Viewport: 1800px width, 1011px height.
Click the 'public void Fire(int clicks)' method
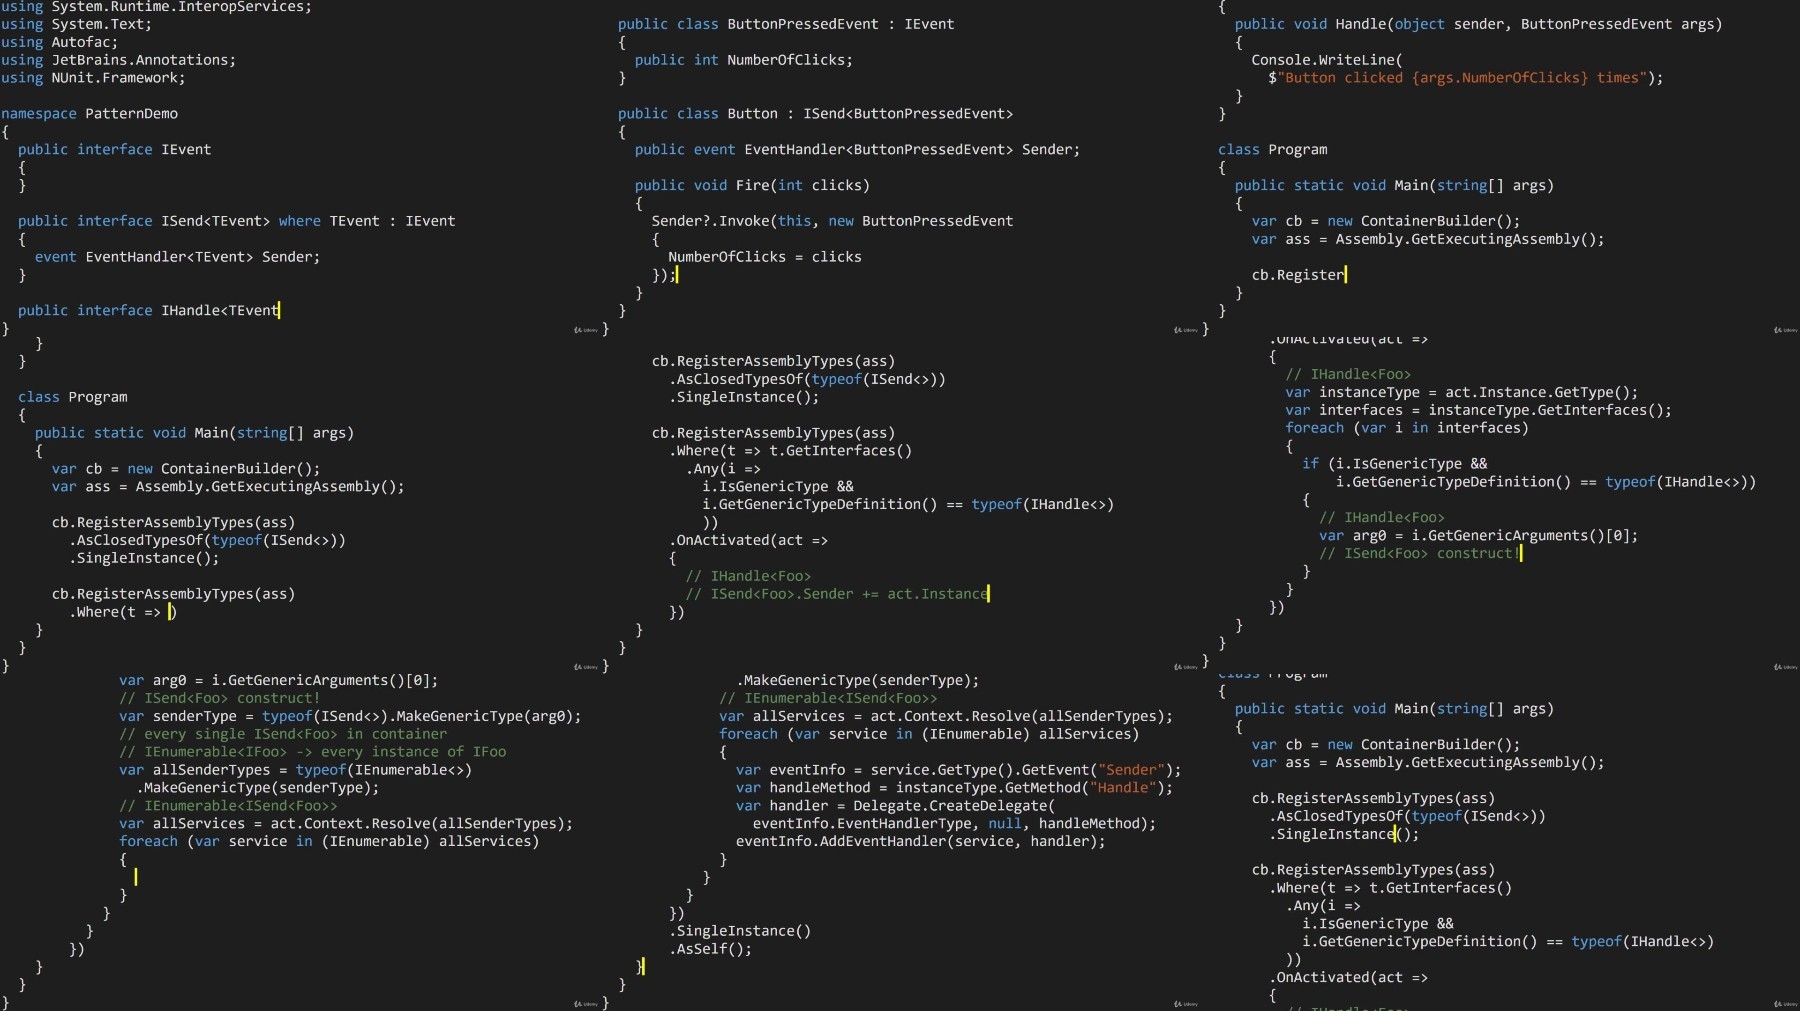pos(752,186)
